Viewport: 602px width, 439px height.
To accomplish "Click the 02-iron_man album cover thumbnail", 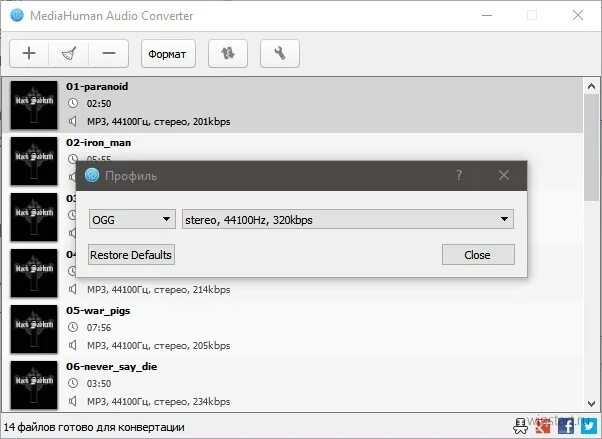I will tap(34, 161).
